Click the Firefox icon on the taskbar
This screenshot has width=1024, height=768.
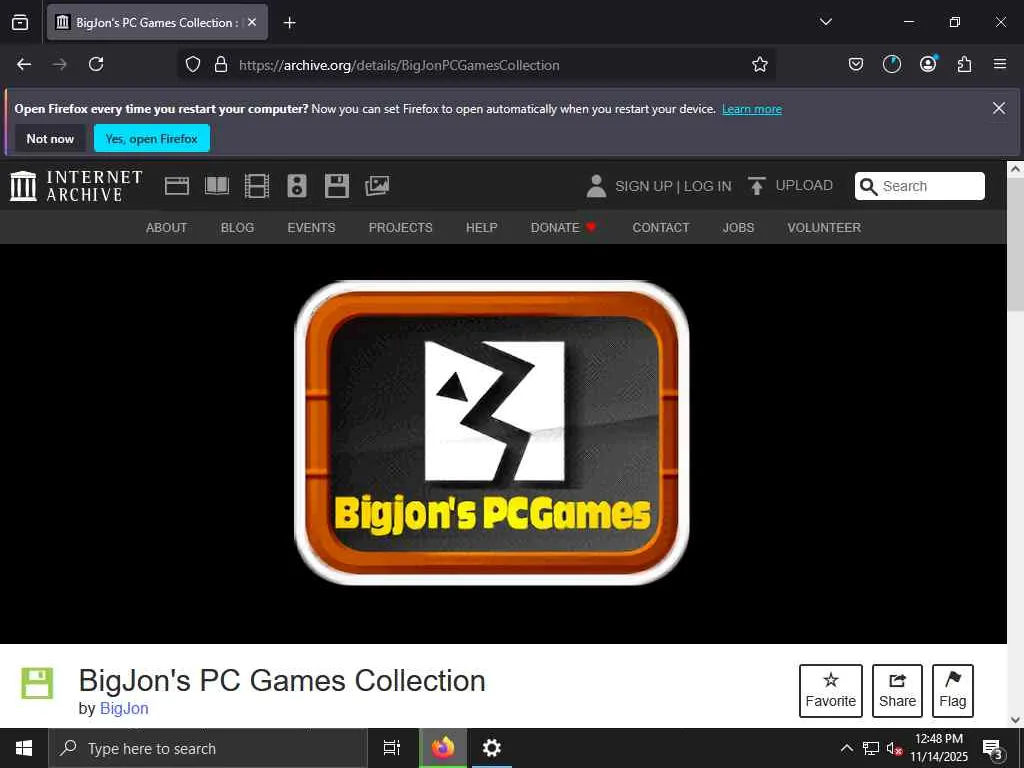442,748
